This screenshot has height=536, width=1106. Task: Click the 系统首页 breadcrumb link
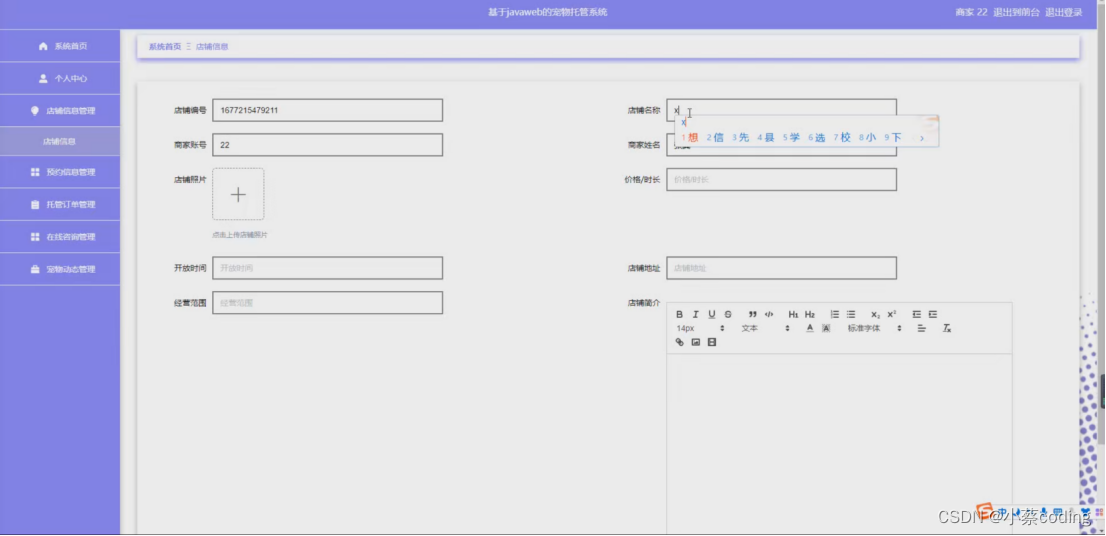[164, 47]
